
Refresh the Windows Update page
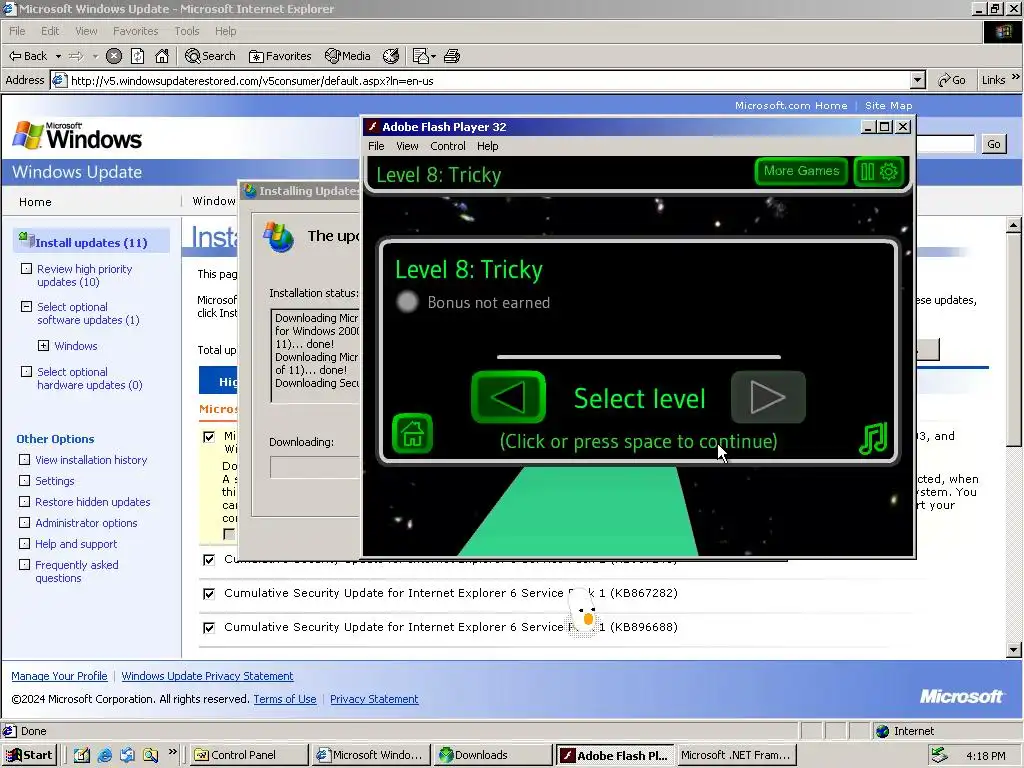[138, 56]
